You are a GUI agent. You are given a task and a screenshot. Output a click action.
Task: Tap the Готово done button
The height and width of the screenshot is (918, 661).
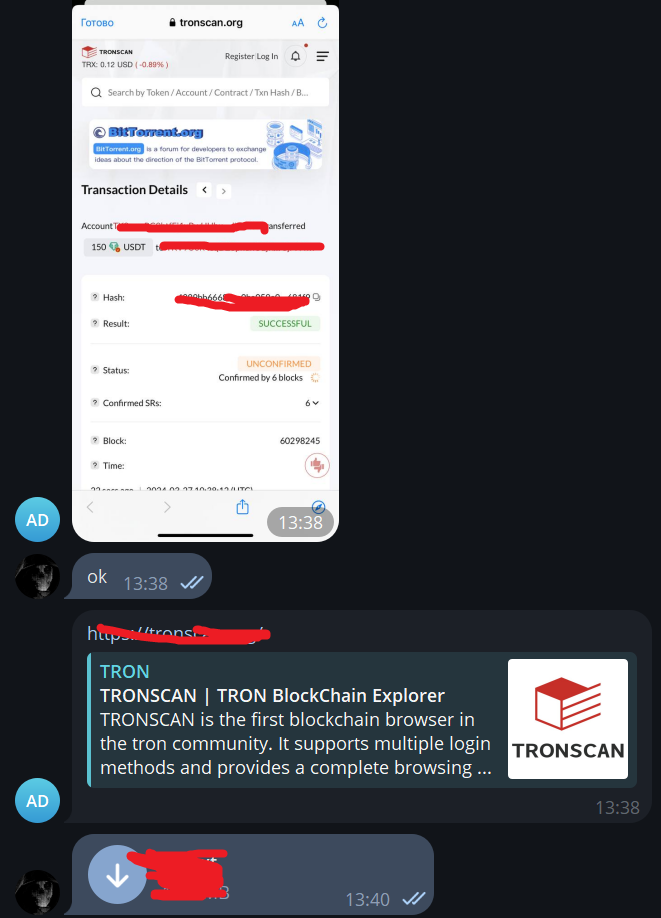[97, 23]
